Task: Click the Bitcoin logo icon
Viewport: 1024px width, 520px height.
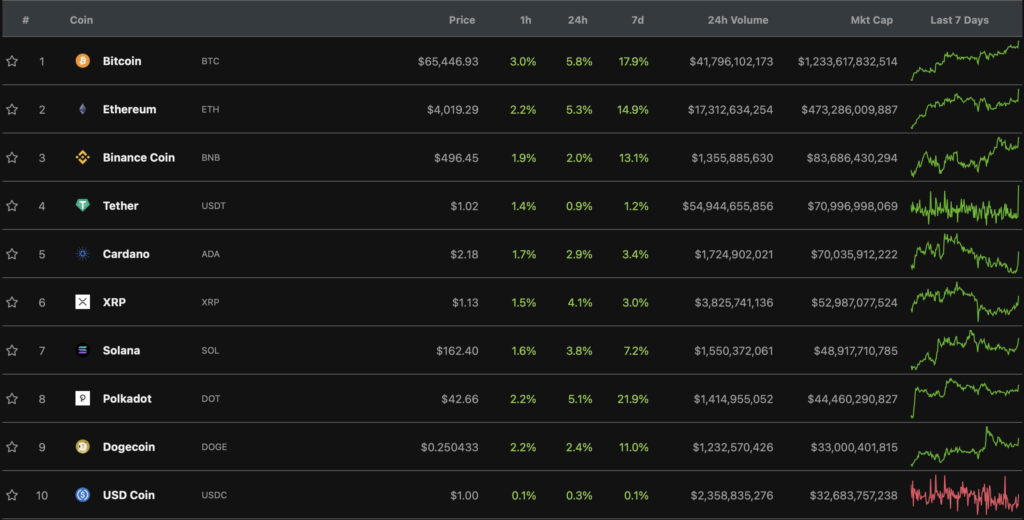Action: [82, 61]
